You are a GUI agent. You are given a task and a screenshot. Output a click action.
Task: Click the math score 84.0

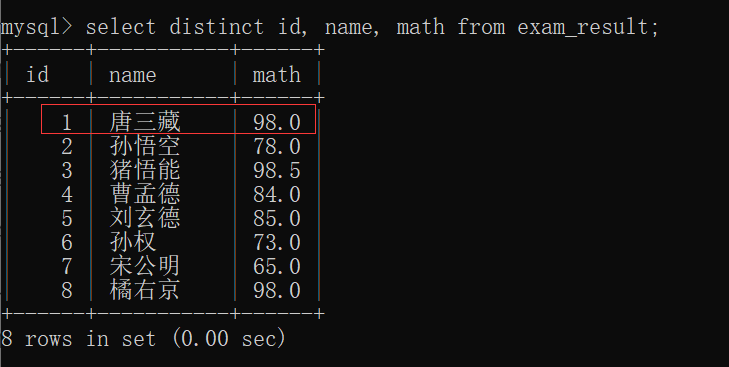point(277,194)
